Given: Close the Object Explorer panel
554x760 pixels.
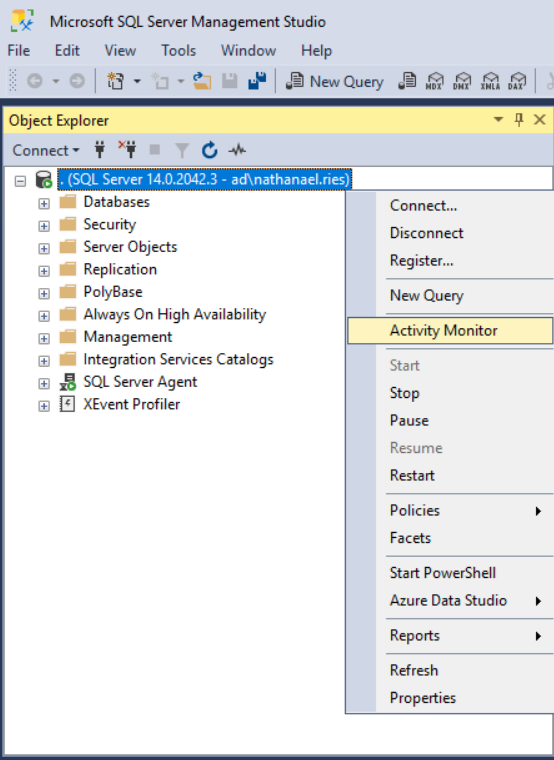Looking at the screenshot, I should (539, 120).
